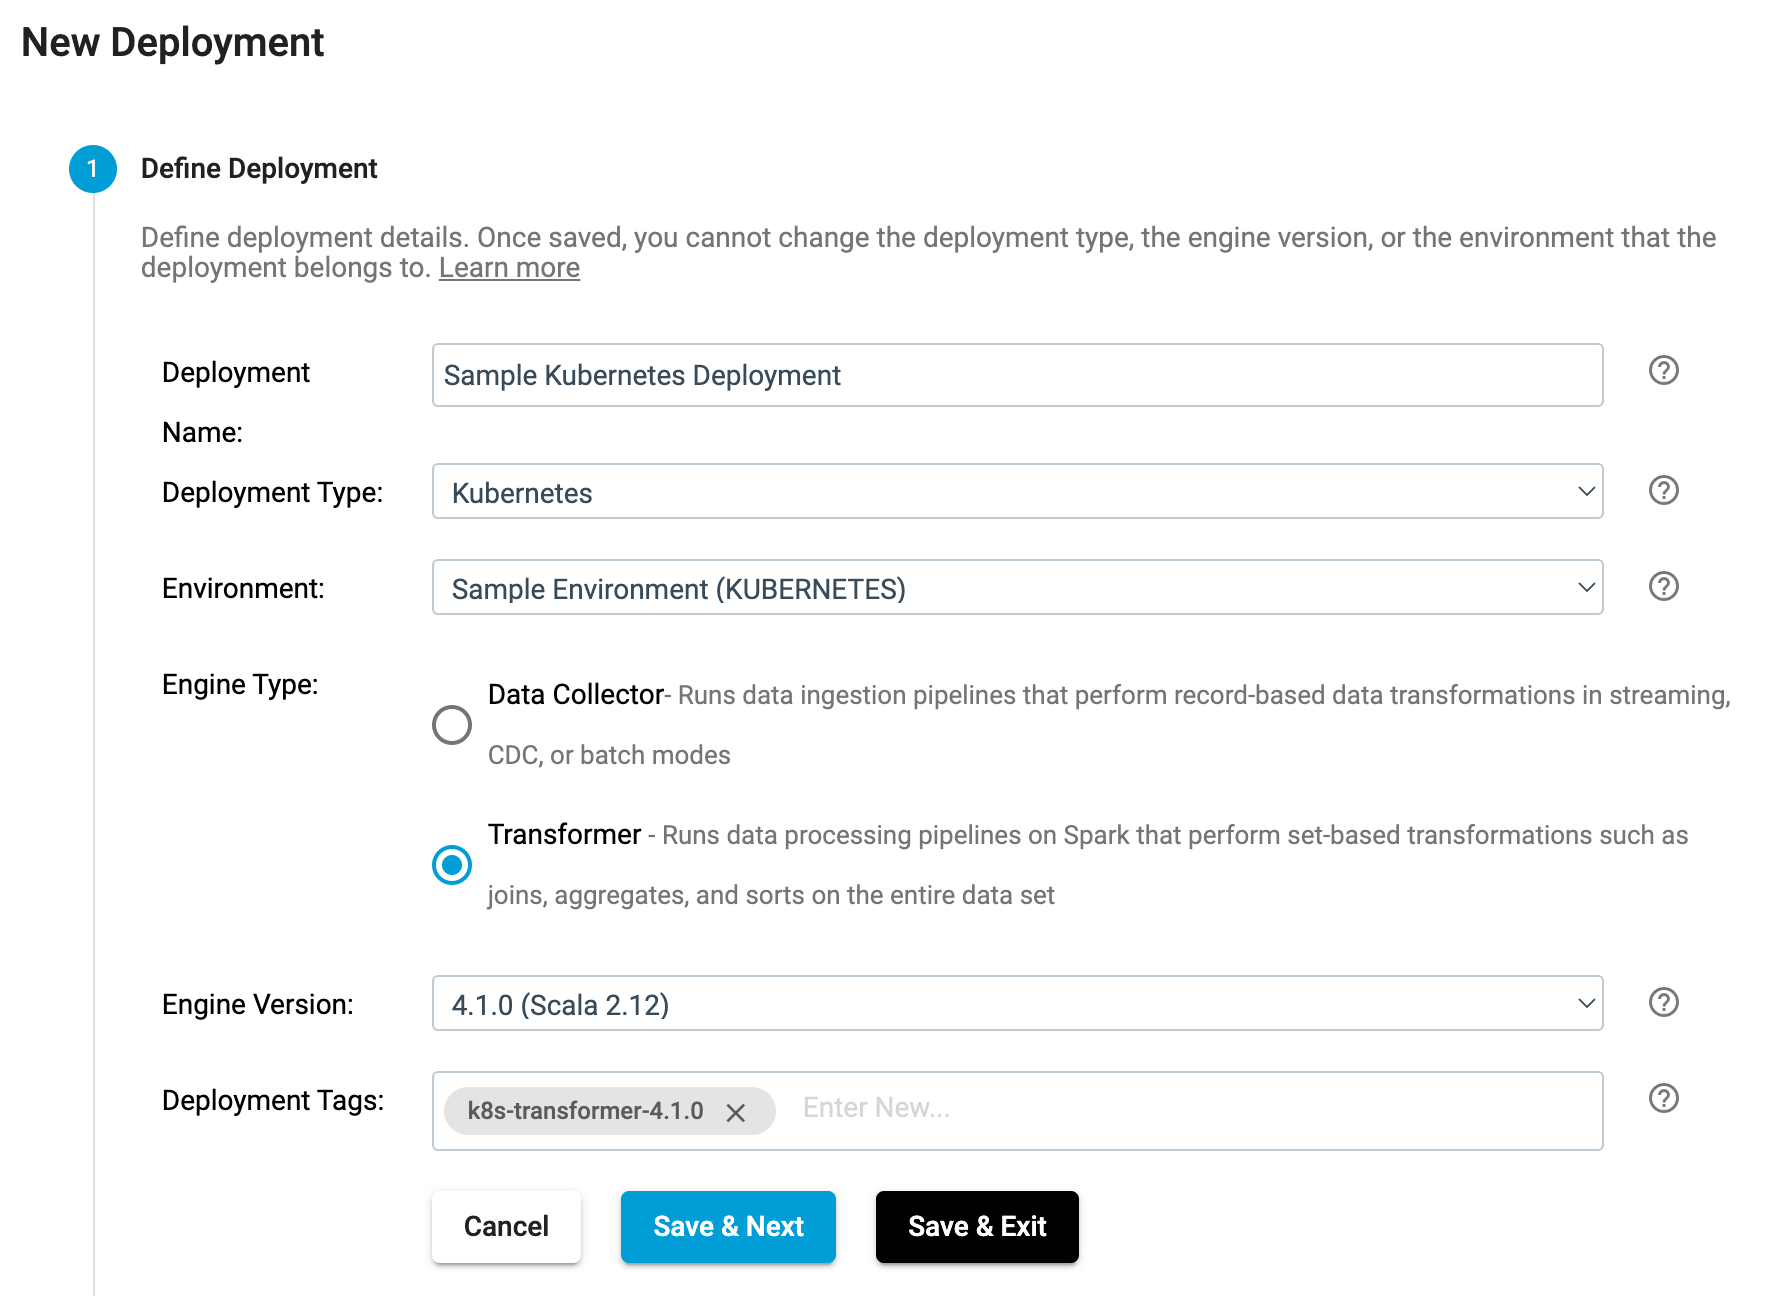
Task: Open help icon beside Environment dropdown
Action: 1663,586
